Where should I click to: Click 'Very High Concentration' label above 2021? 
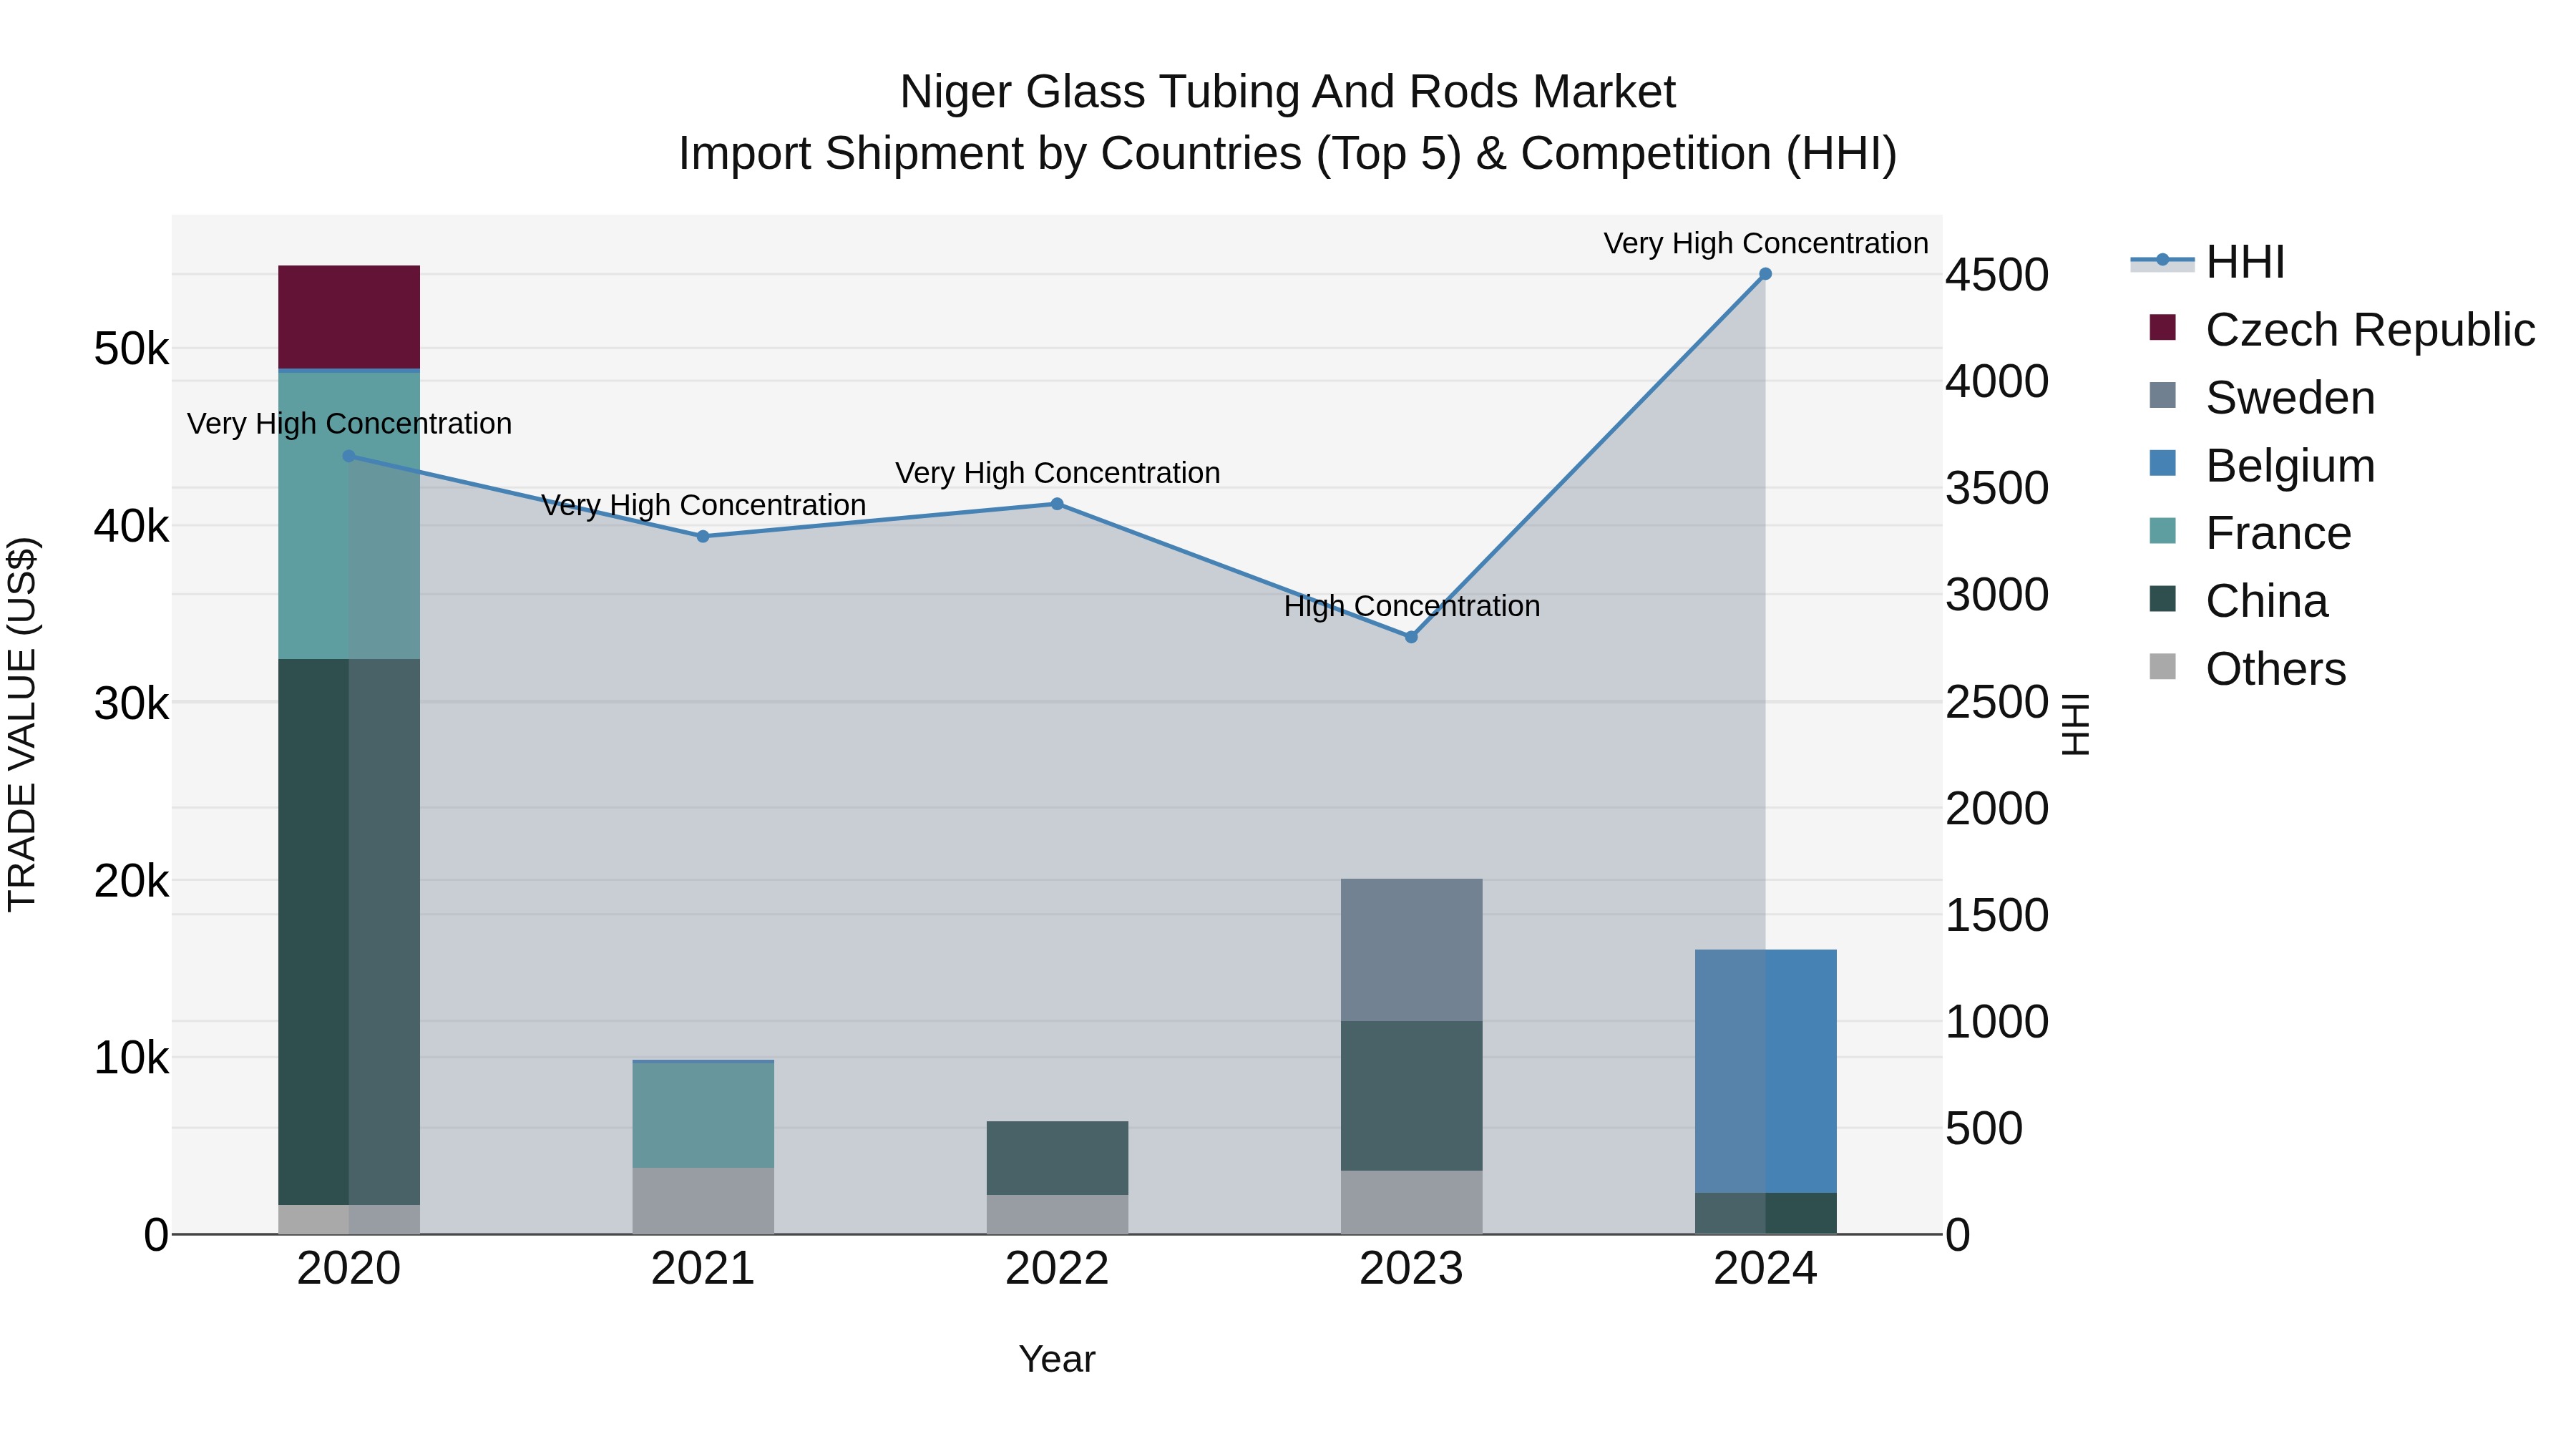(703, 505)
